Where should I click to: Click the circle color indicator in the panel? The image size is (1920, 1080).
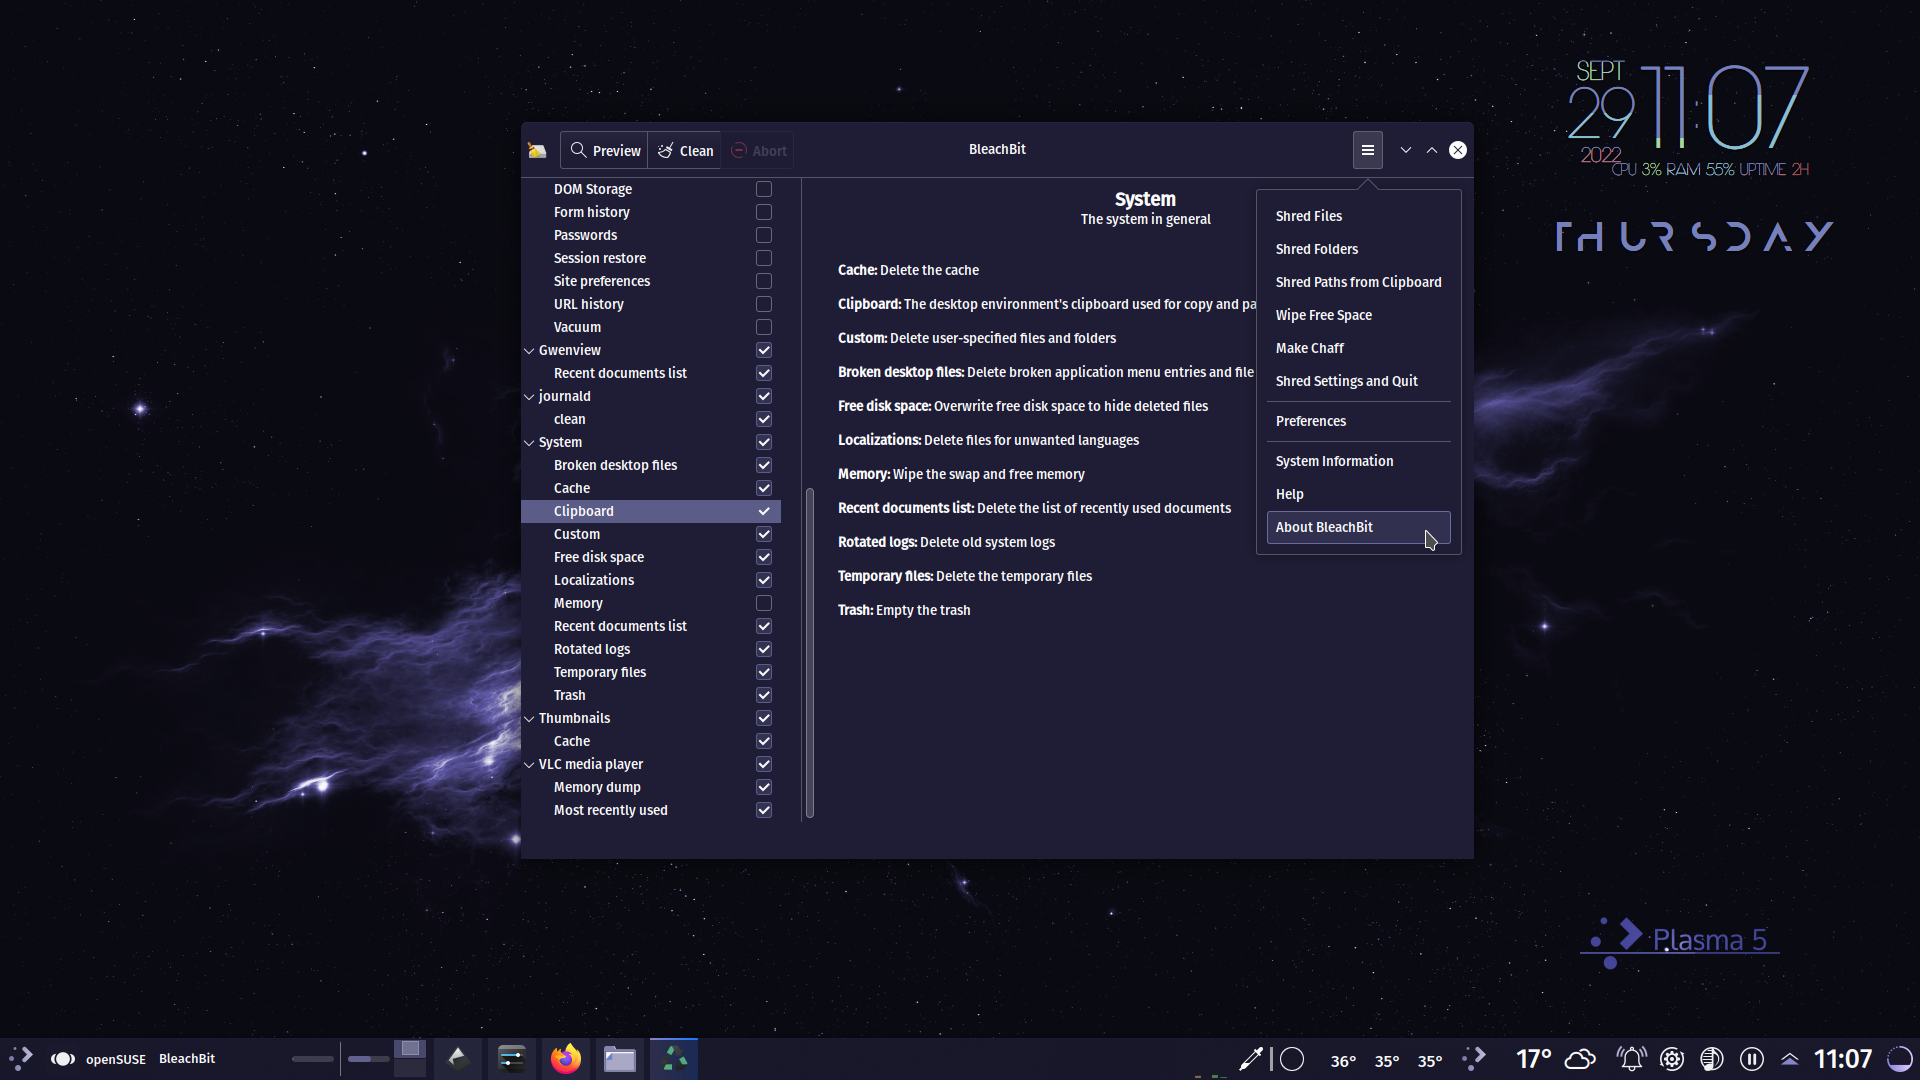[x=1292, y=1059]
